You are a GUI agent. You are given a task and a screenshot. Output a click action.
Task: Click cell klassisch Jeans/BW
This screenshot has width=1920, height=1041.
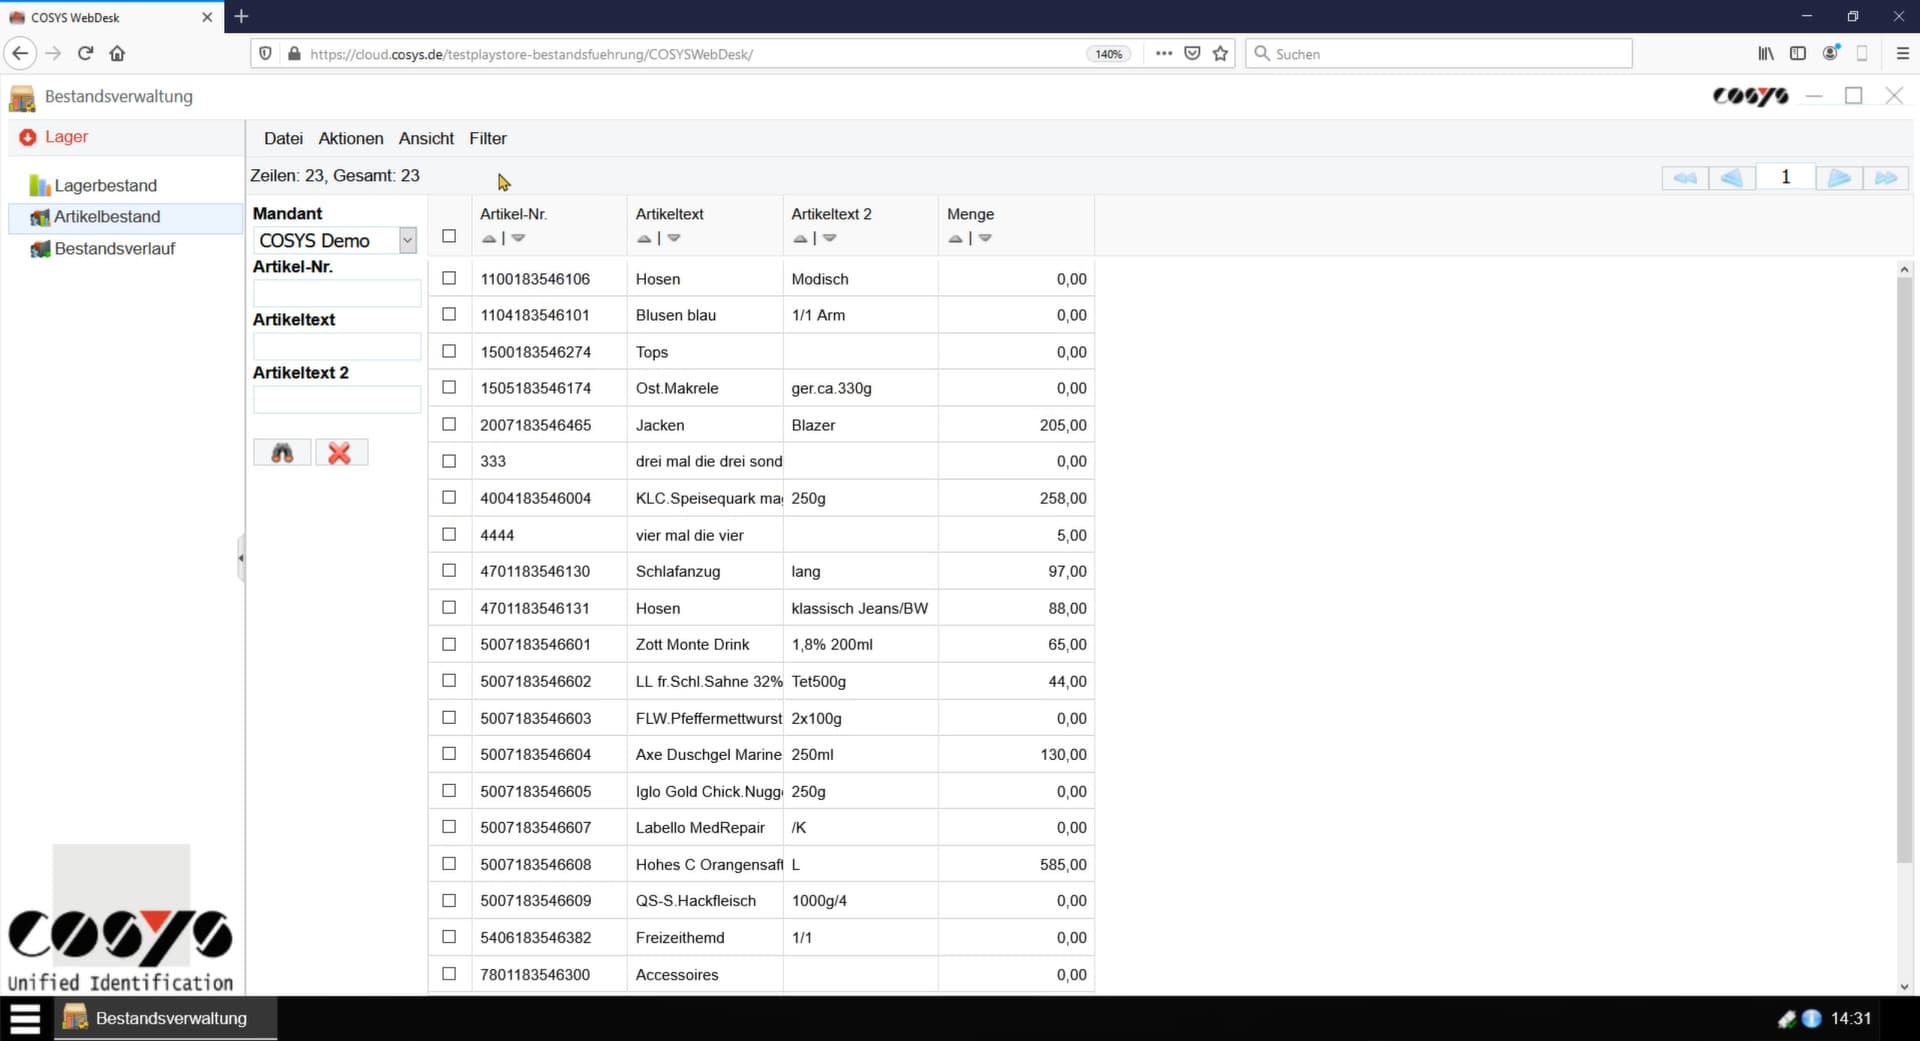tap(860, 608)
